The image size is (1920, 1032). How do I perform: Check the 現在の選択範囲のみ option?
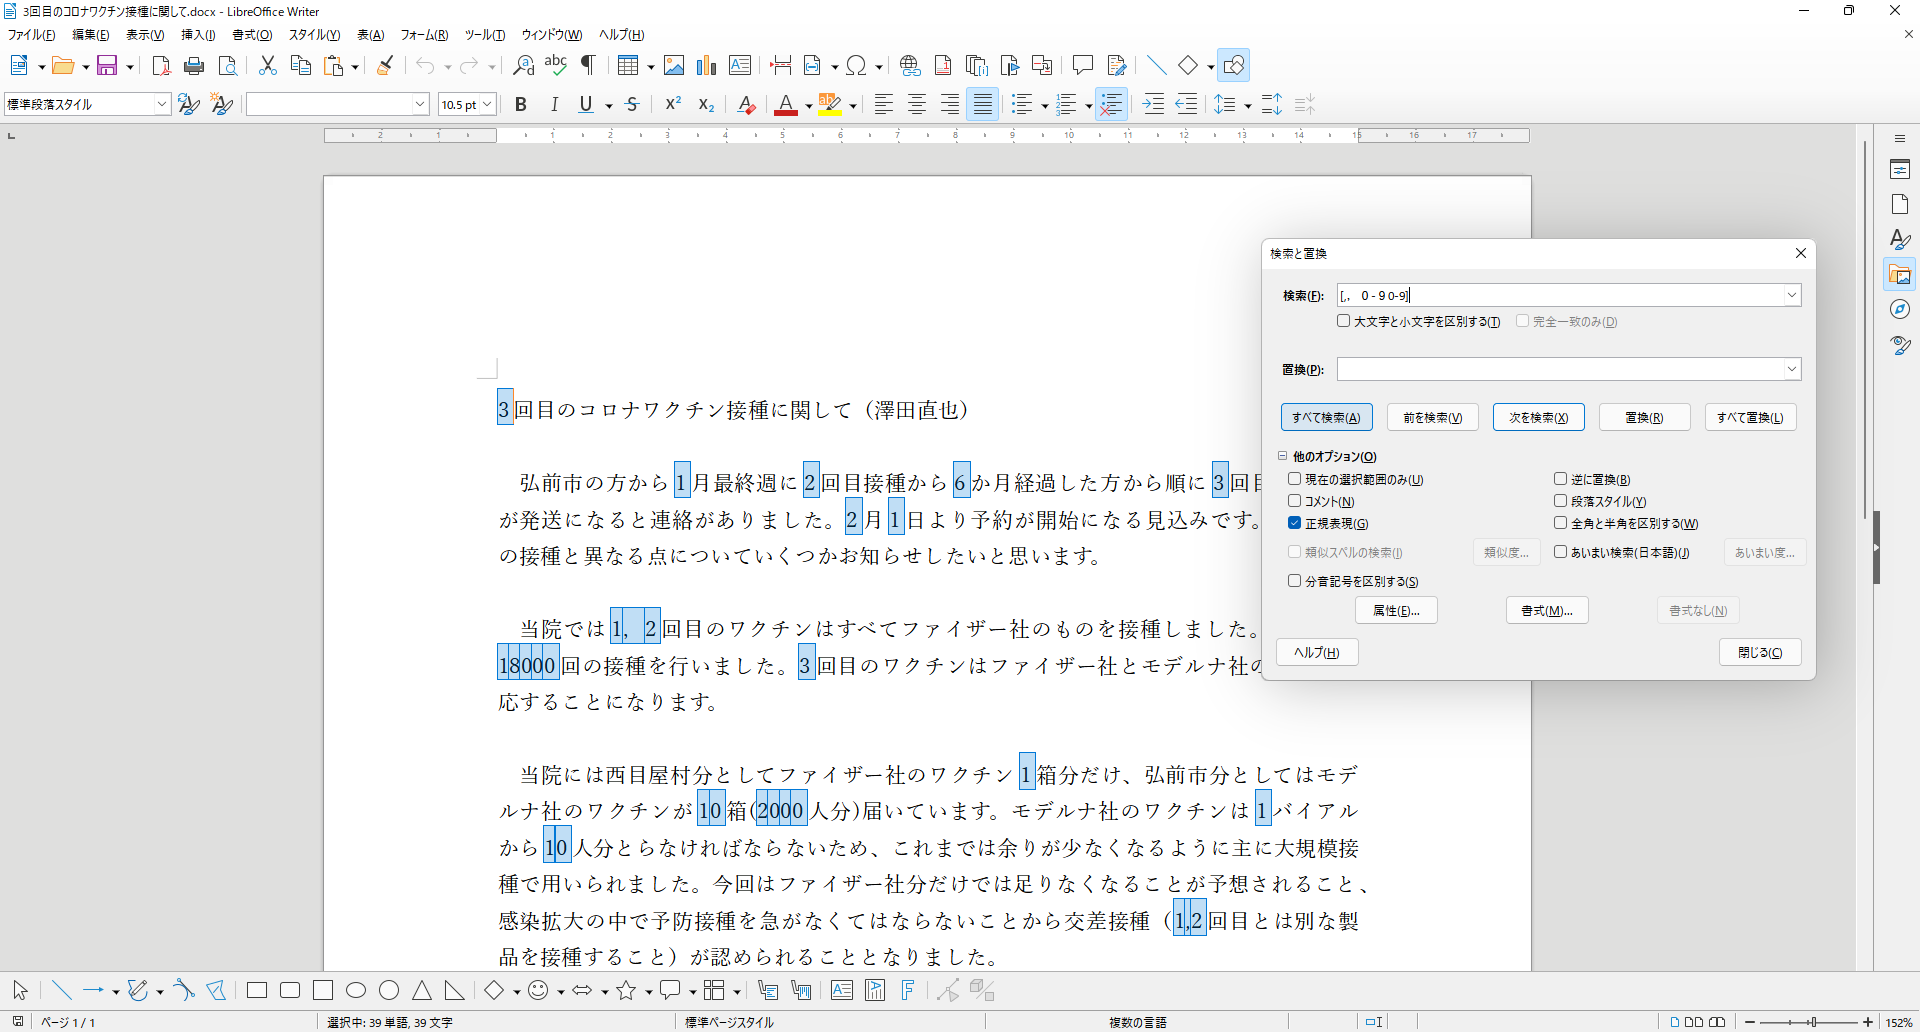pyautogui.click(x=1294, y=479)
